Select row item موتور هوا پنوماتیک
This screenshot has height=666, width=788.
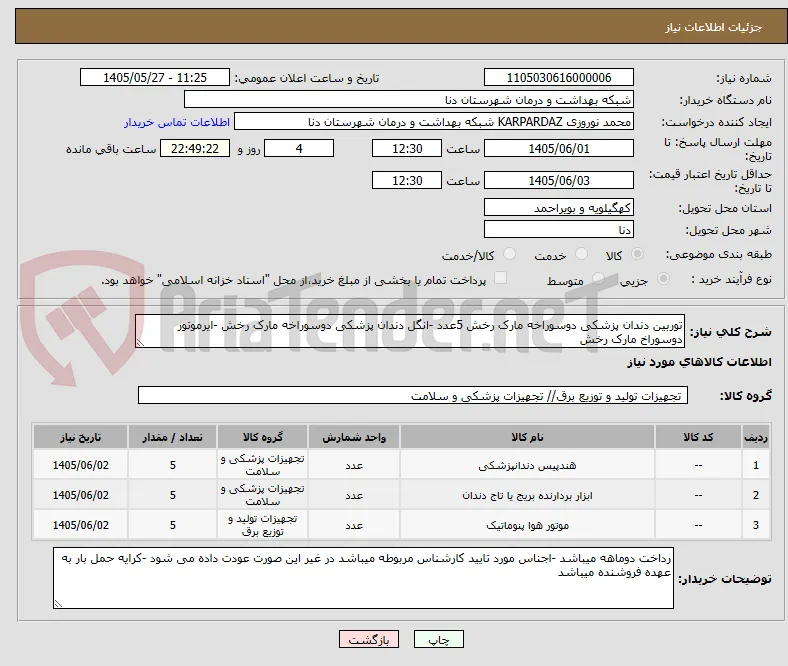pos(527,525)
